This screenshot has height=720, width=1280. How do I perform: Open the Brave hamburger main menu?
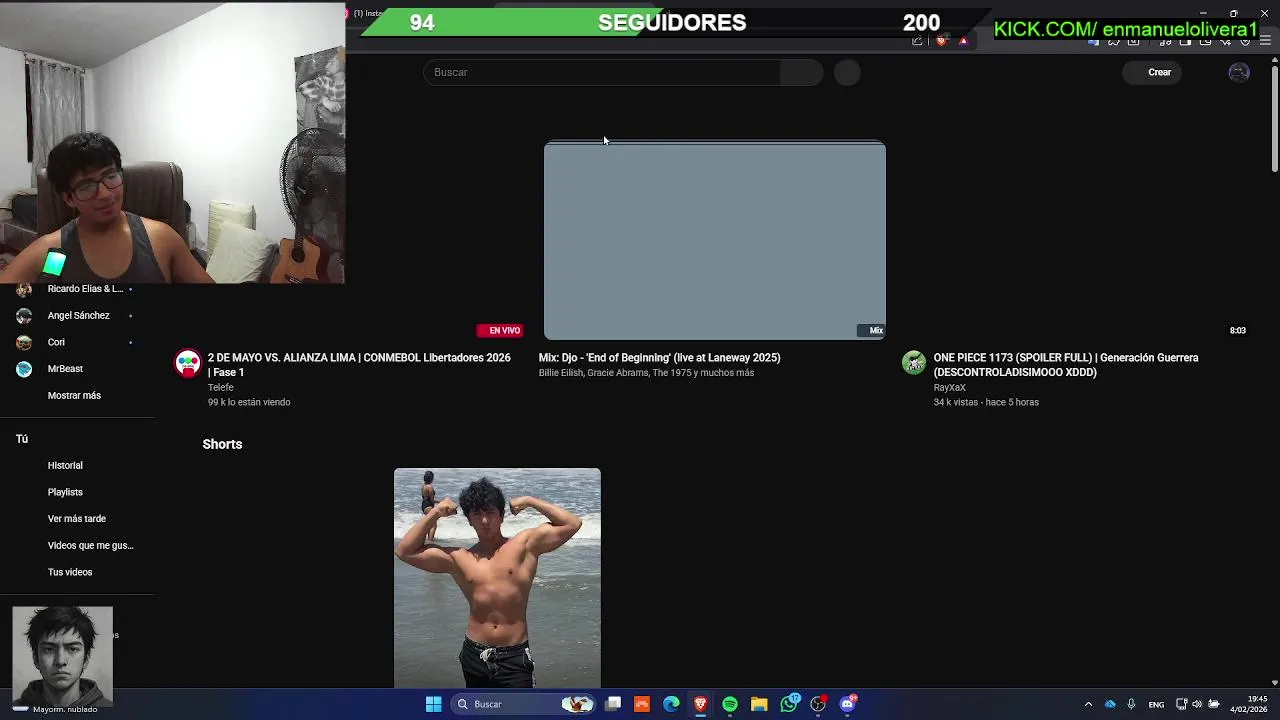click(1266, 41)
